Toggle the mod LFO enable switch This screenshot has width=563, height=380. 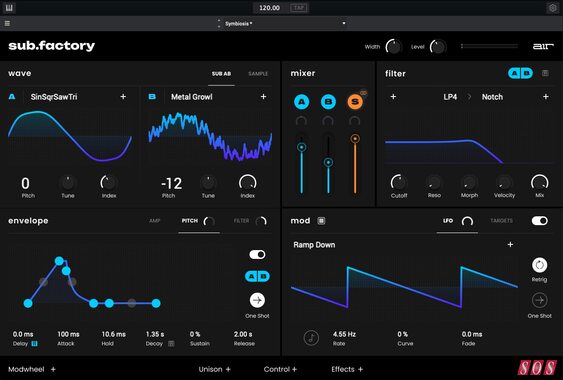click(539, 221)
